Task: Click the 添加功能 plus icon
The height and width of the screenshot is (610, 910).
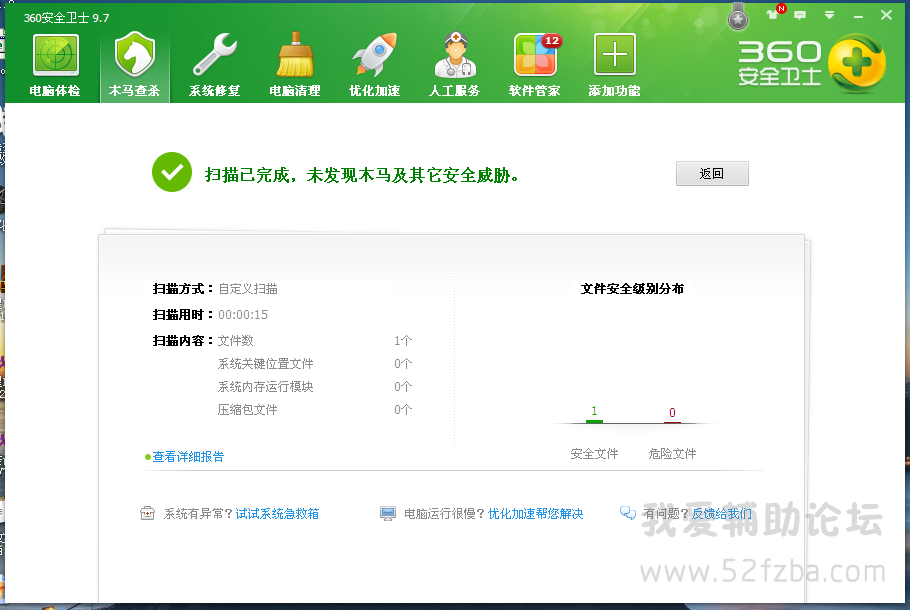Action: pos(615,64)
